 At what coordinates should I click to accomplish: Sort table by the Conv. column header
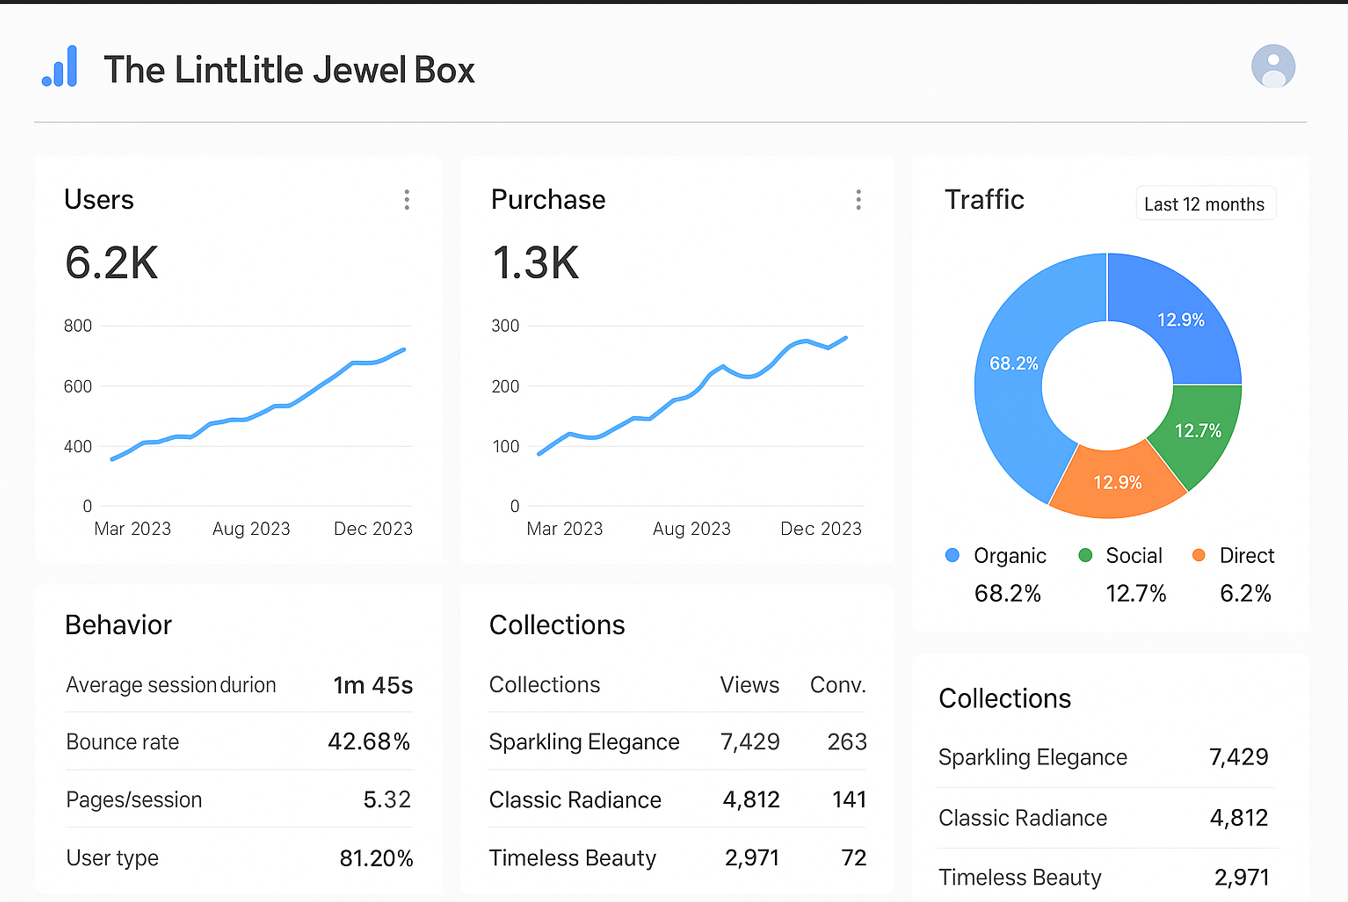[837, 685]
